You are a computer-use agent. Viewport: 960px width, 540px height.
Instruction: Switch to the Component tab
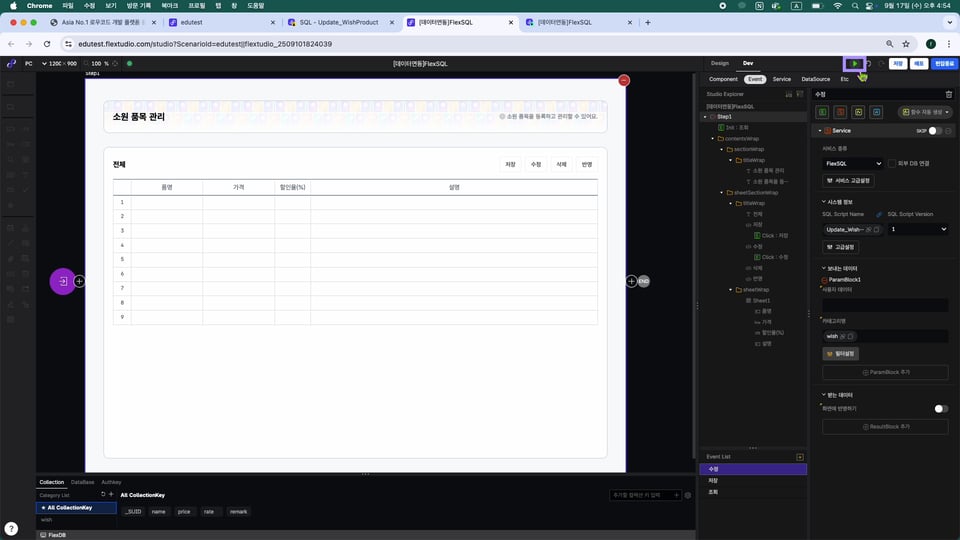pyautogui.click(x=723, y=79)
